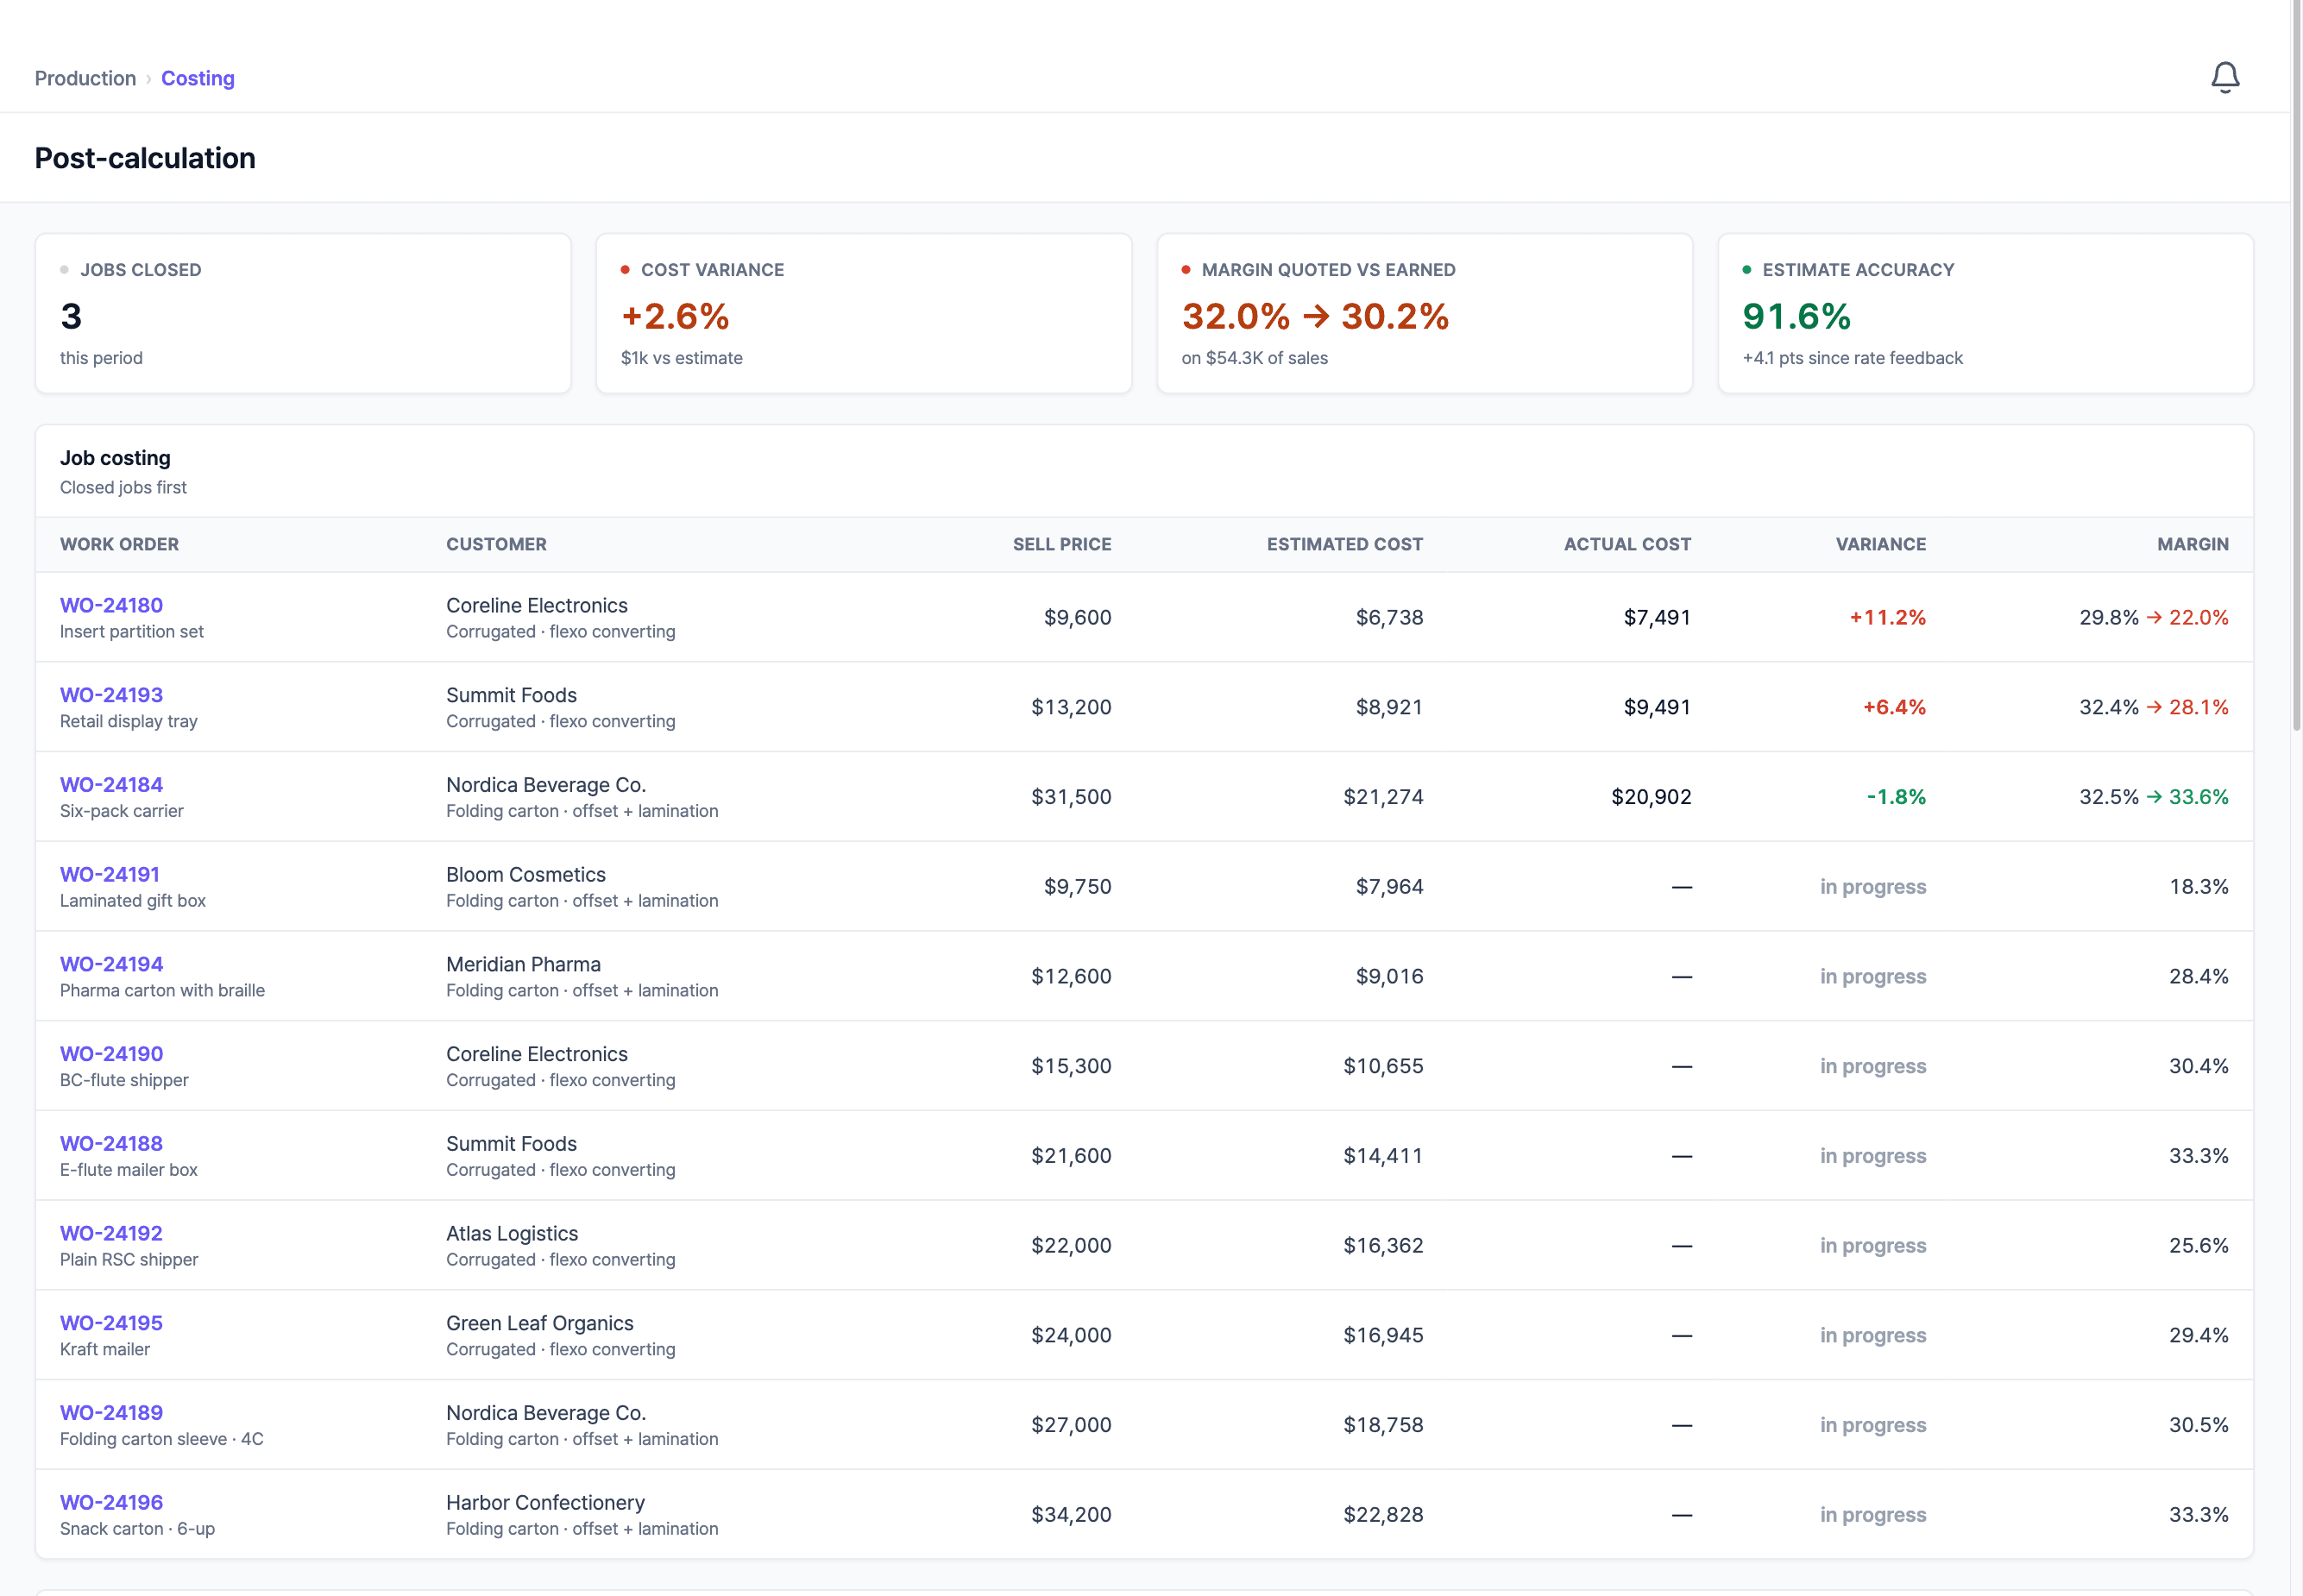Click the Job costing section heading
Viewport: 2303px width, 1596px height.
coord(115,458)
